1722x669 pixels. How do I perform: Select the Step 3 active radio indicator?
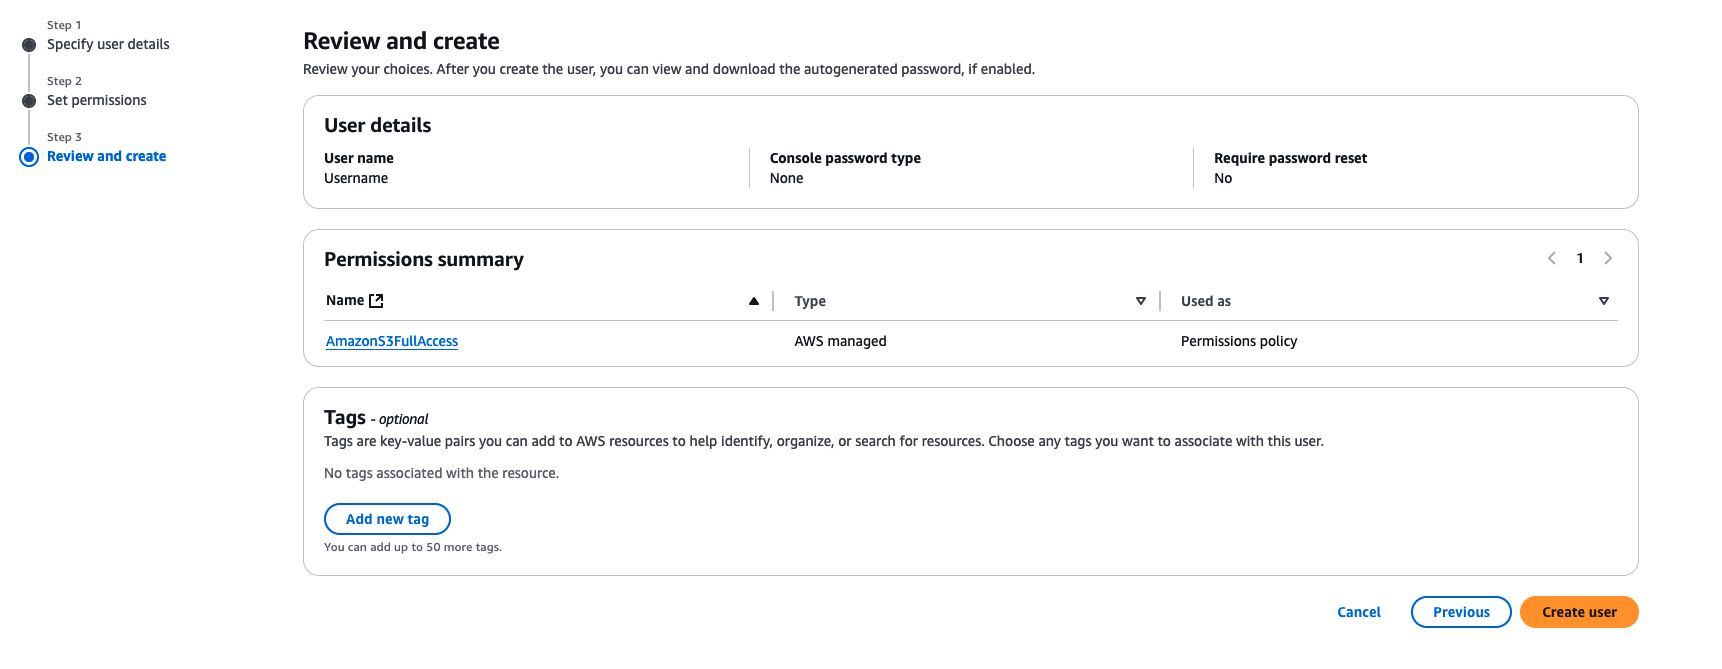pyautogui.click(x=29, y=157)
